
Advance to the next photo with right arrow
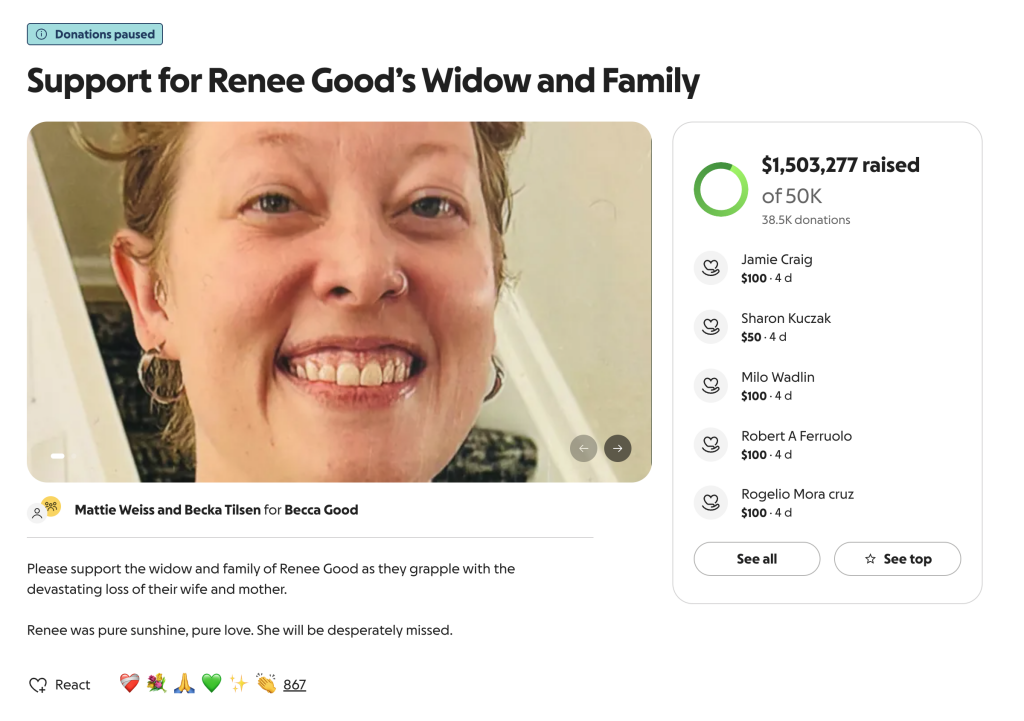[x=618, y=448]
